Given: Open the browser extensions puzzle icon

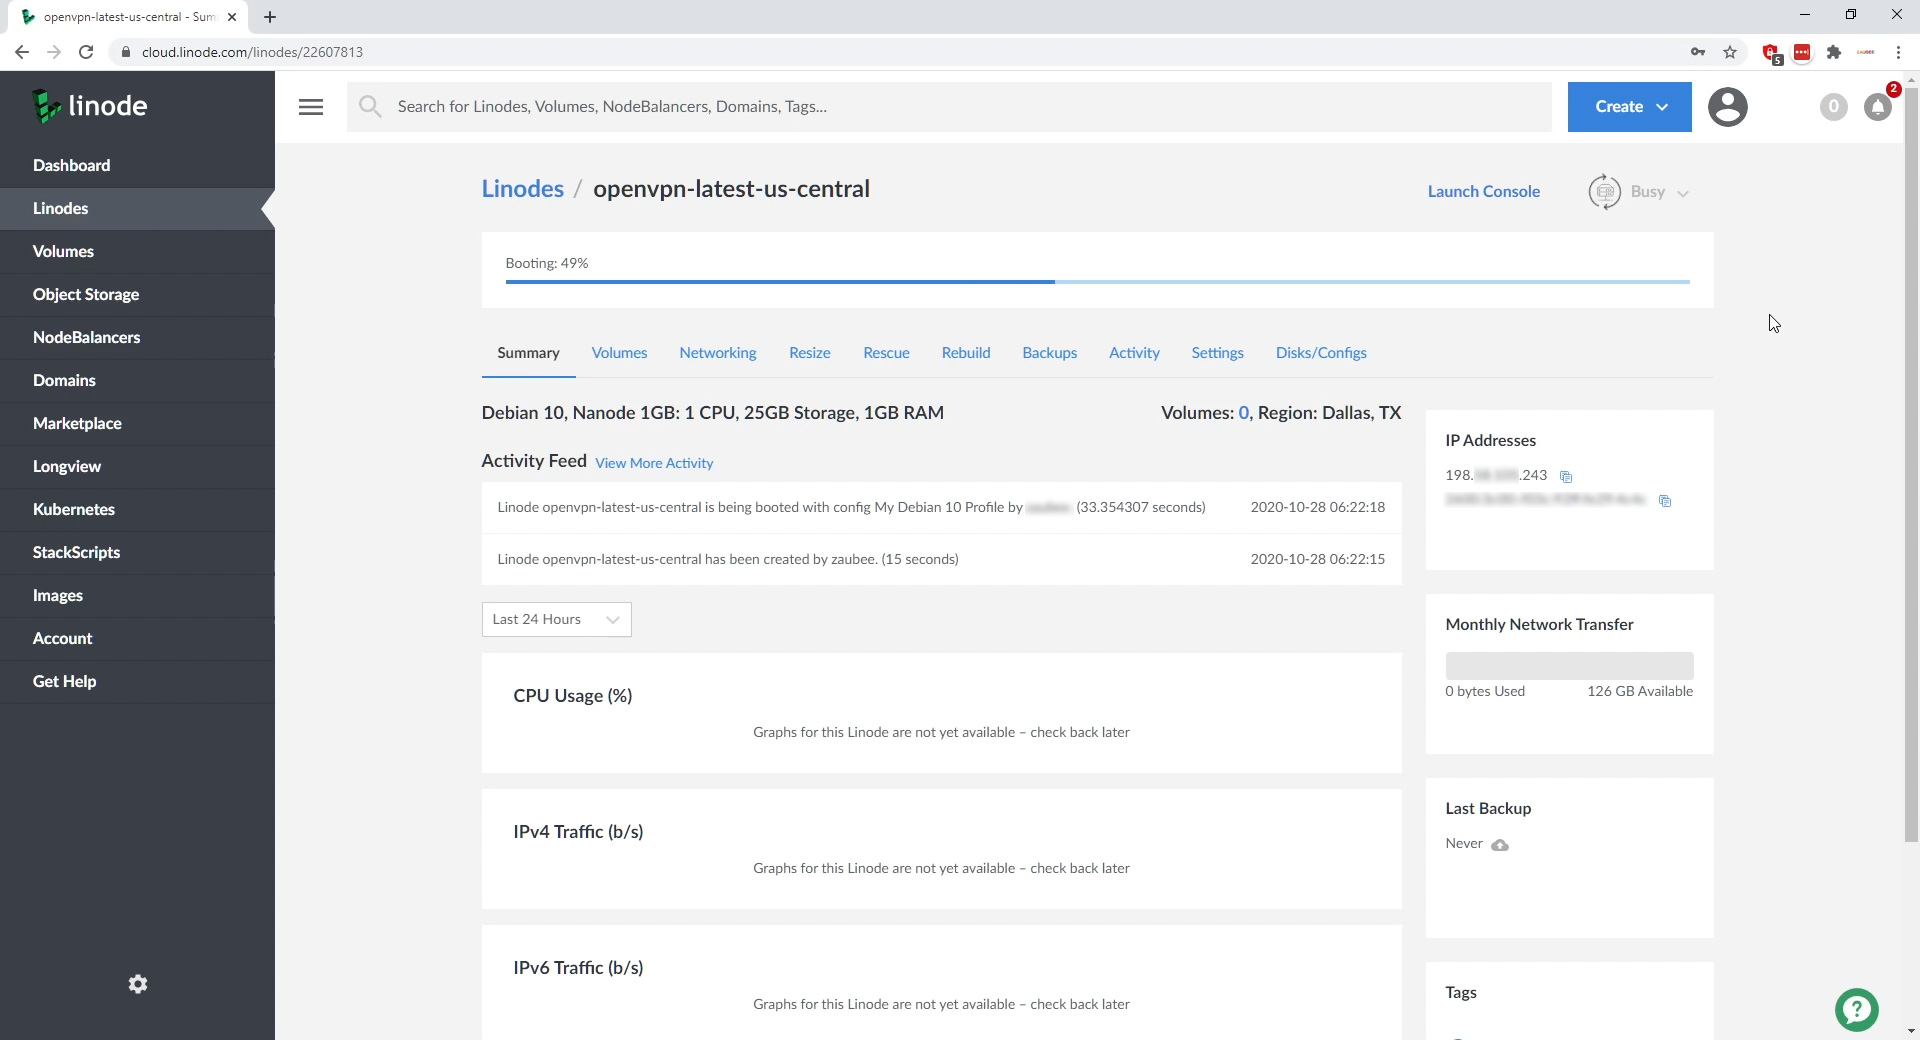Looking at the screenshot, I should pyautogui.click(x=1834, y=52).
